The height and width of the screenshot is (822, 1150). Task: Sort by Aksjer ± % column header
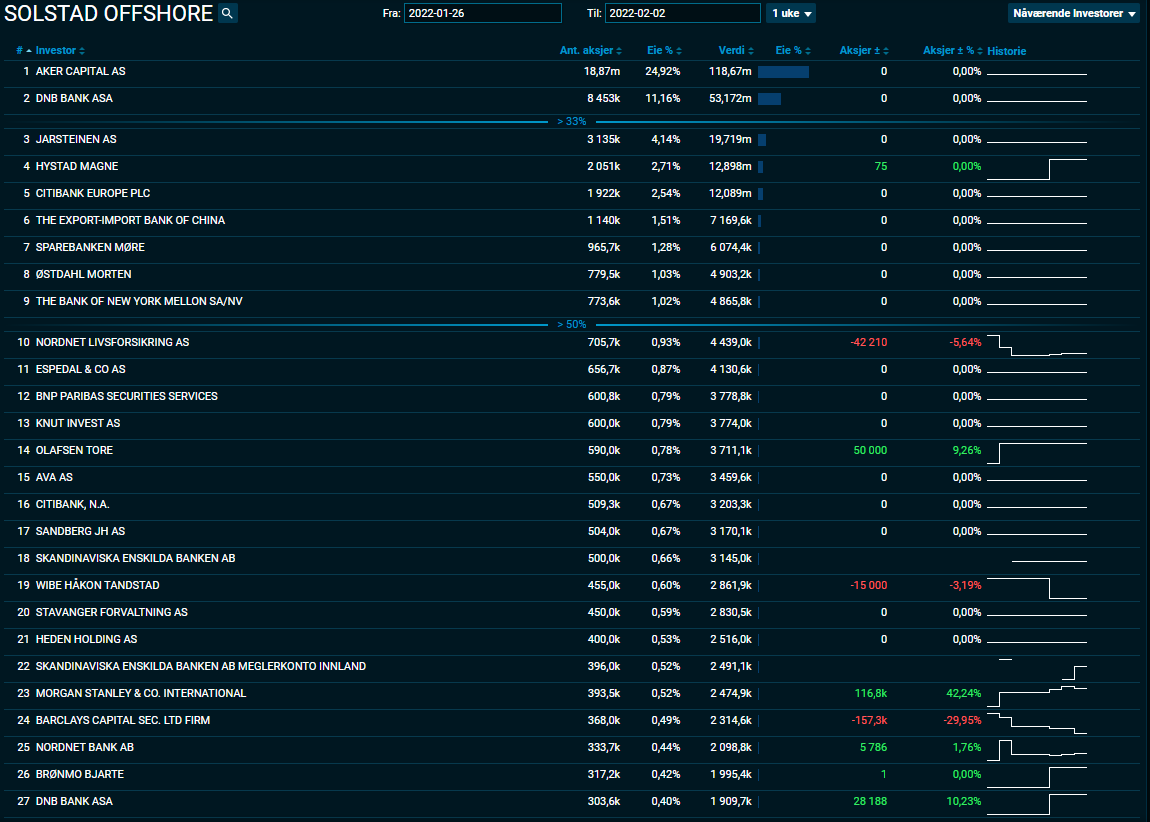953,51
